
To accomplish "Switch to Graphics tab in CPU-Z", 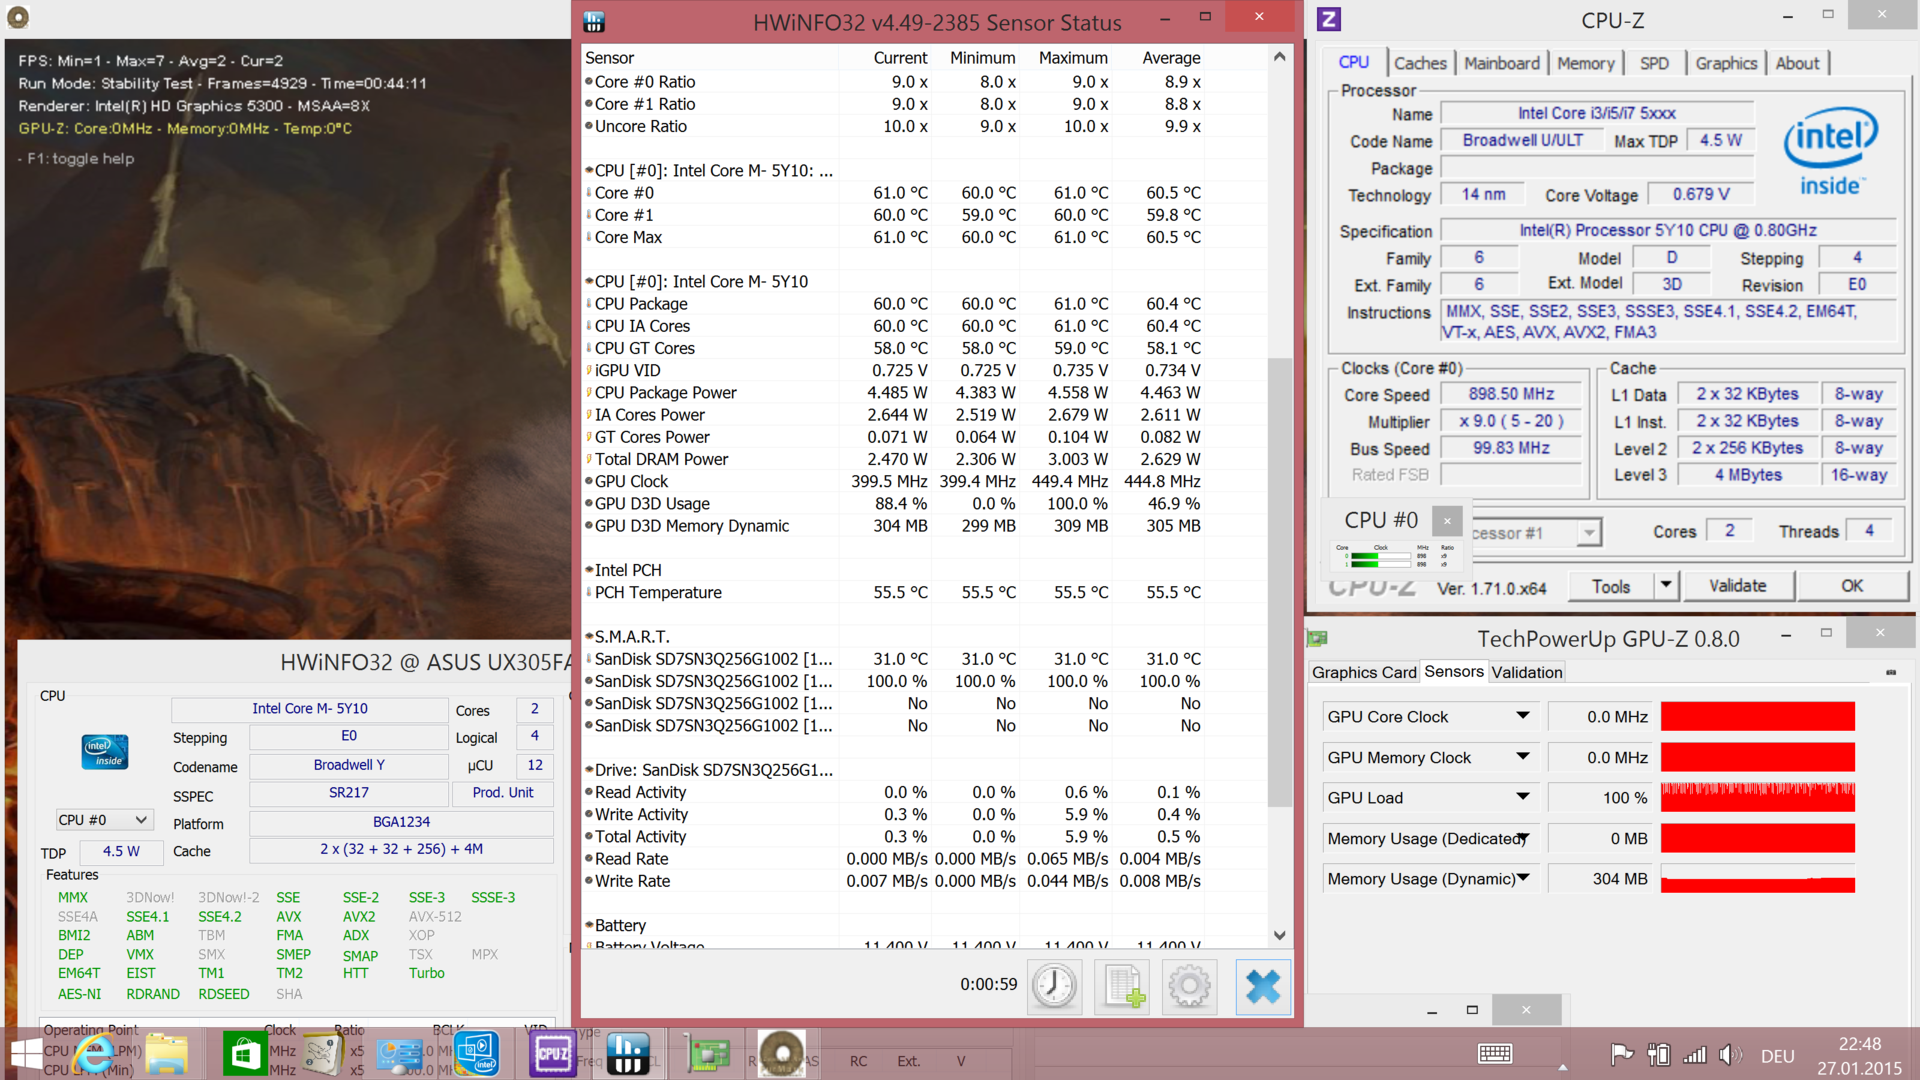I will click(1725, 63).
